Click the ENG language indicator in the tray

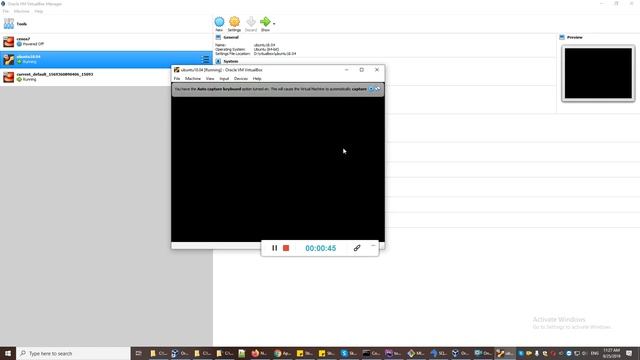coord(594,353)
